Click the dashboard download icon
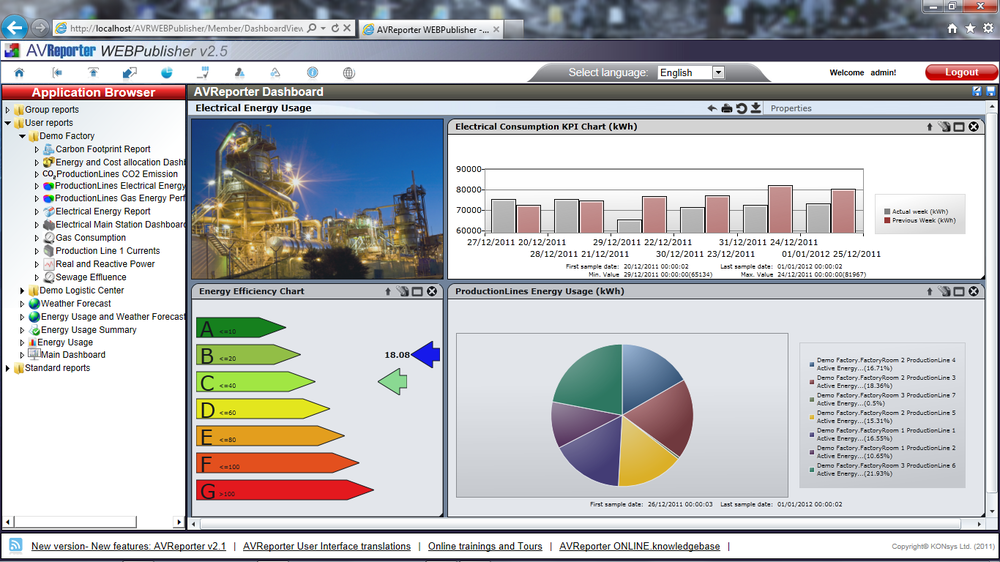 tap(756, 108)
